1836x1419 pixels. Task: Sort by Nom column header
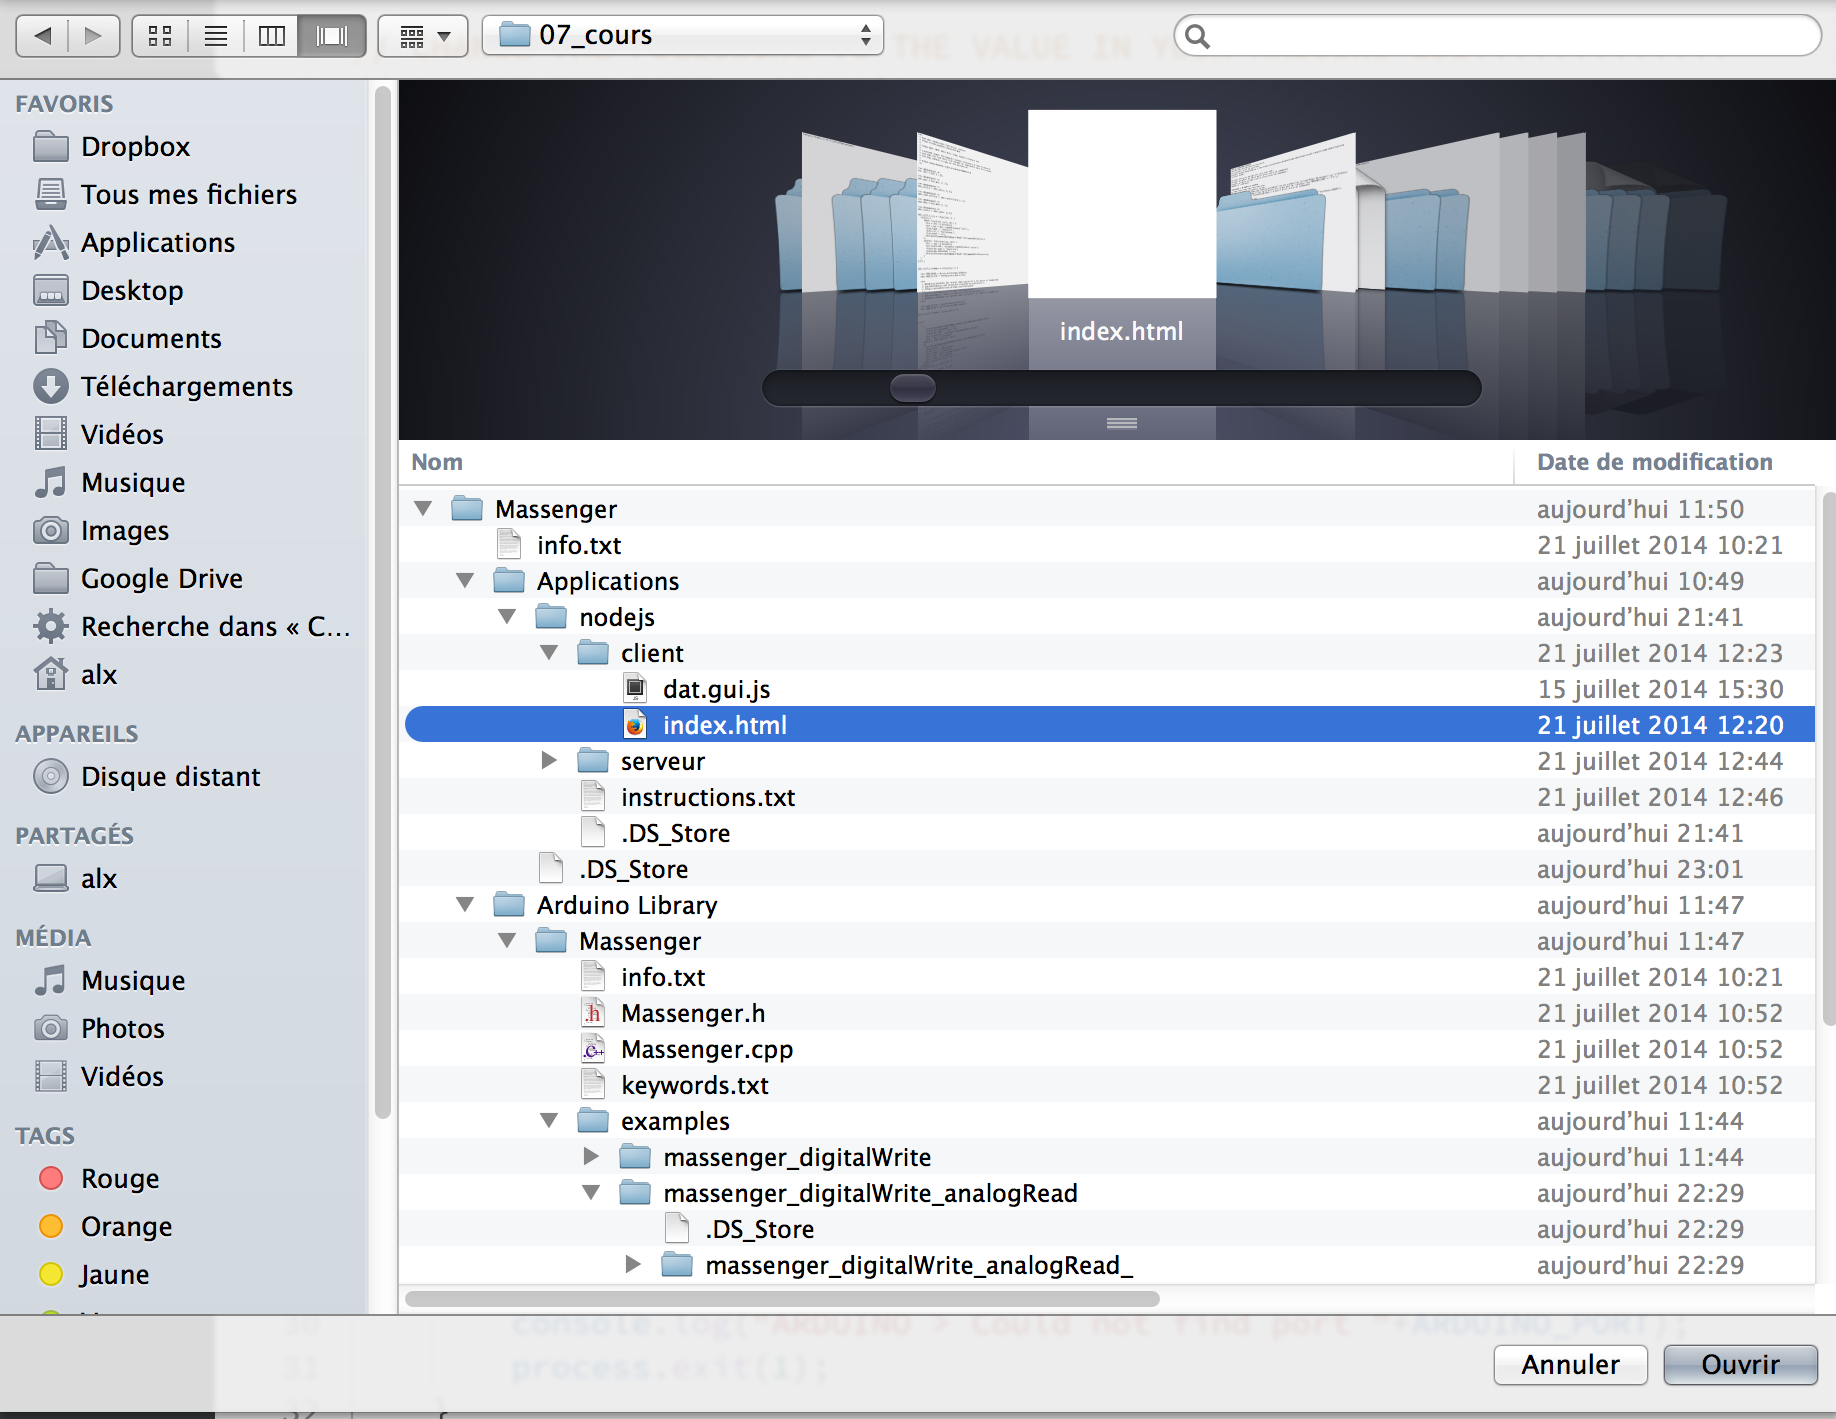pos(438,462)
